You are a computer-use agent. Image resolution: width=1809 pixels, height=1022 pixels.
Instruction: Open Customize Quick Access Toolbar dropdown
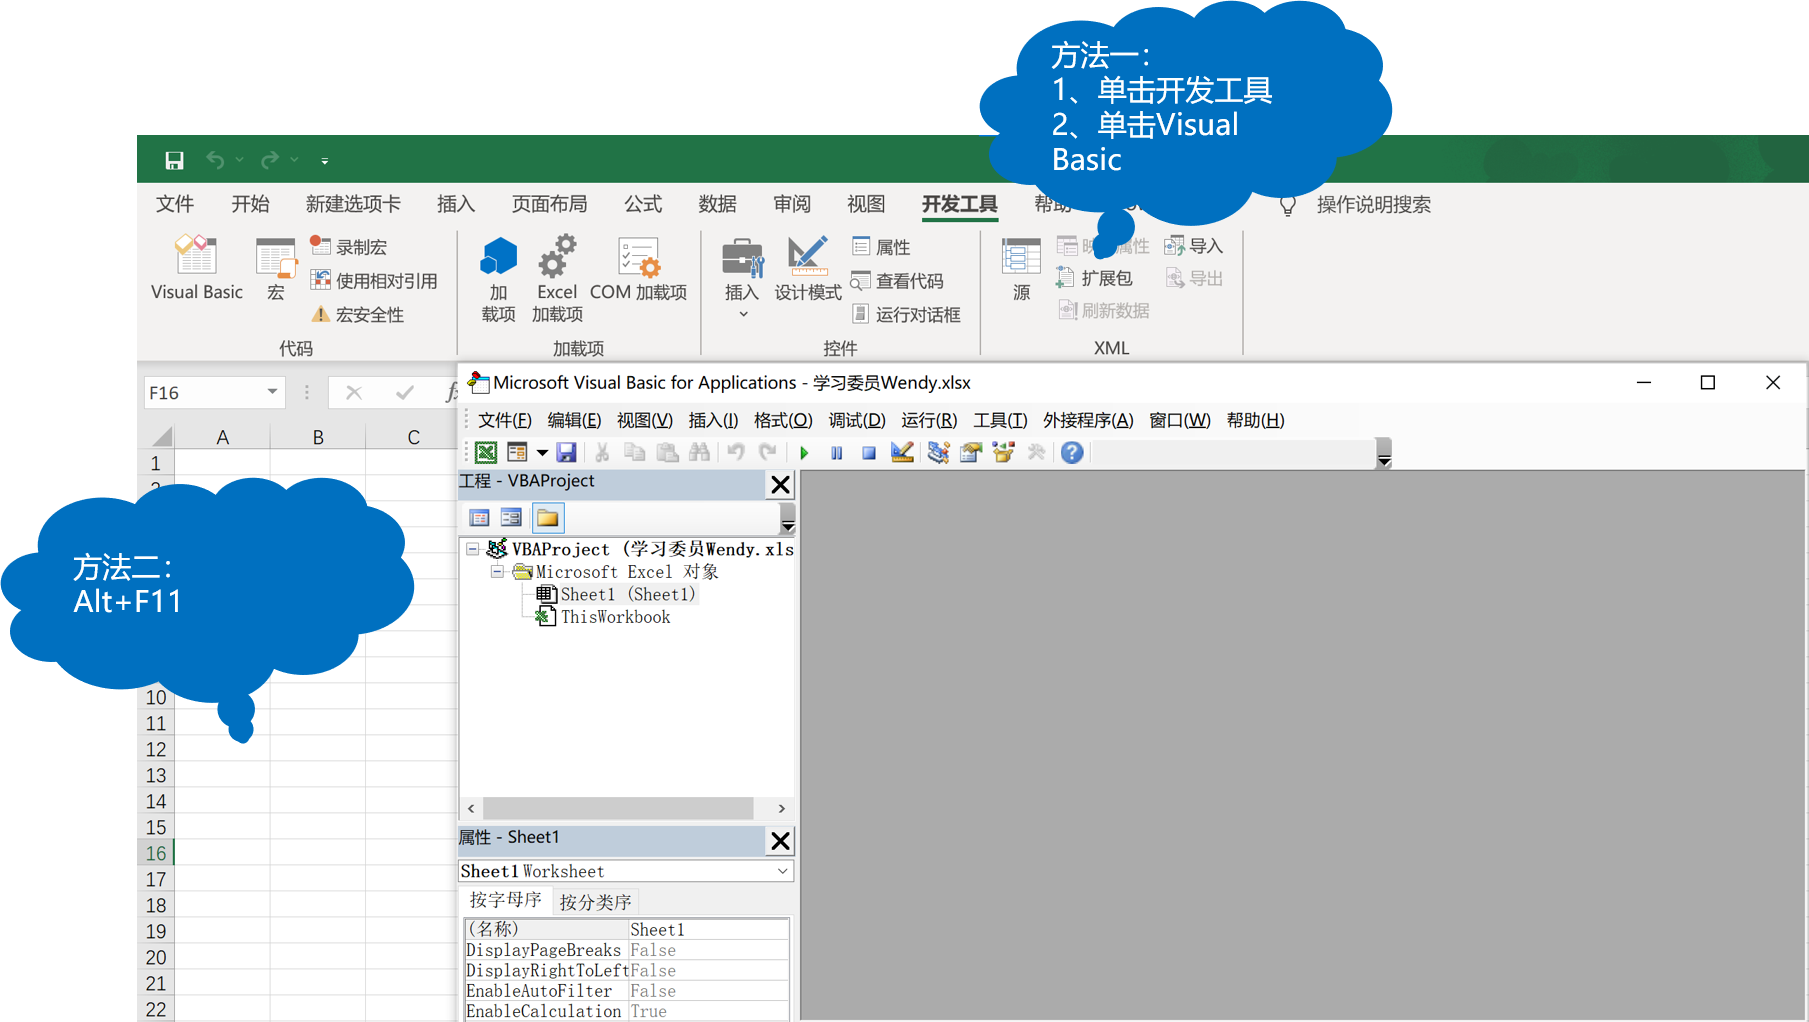point(324,160)
